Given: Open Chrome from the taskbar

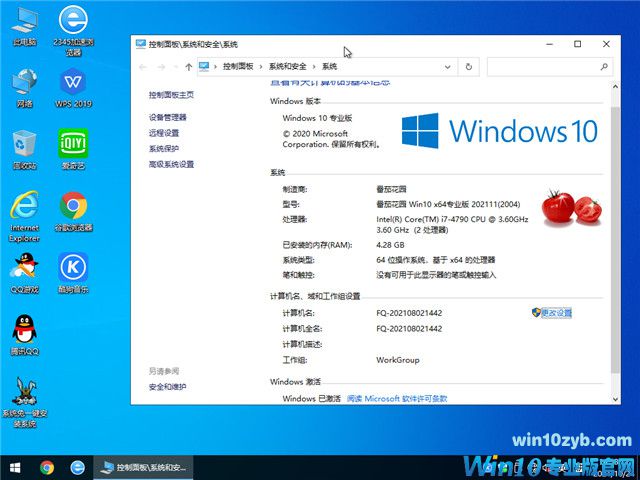Looking at the screenshot, I should tap(47, 468).
